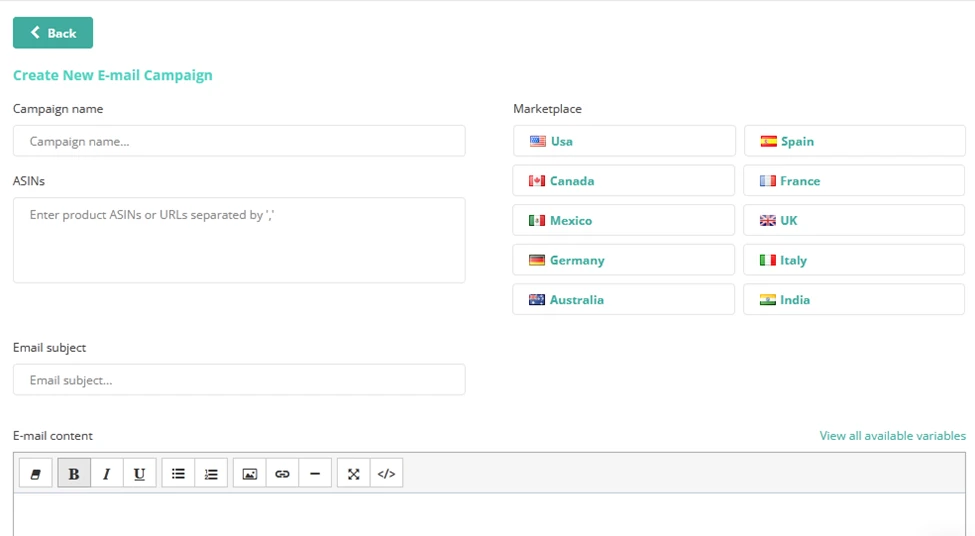The image size is (975, 536).
Task: Click the E-mail content label
Action: coord(53,436)
